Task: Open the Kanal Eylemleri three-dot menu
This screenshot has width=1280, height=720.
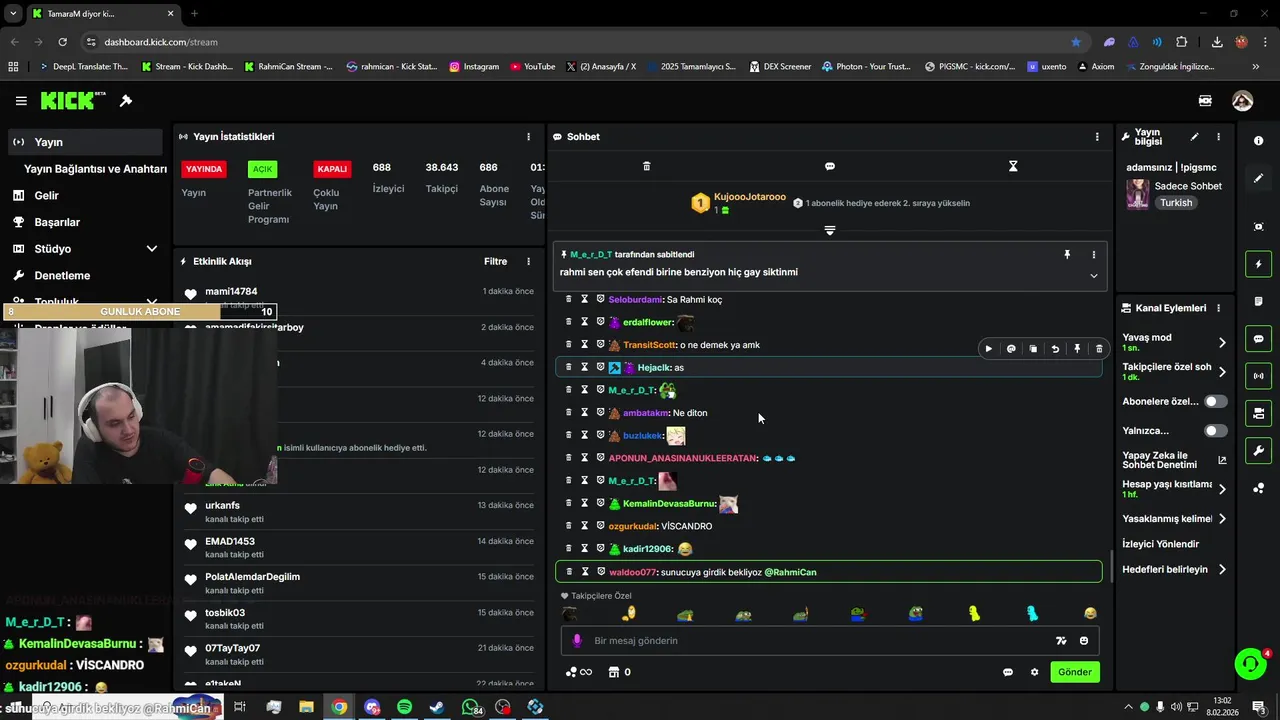Action: (1218, 308)
